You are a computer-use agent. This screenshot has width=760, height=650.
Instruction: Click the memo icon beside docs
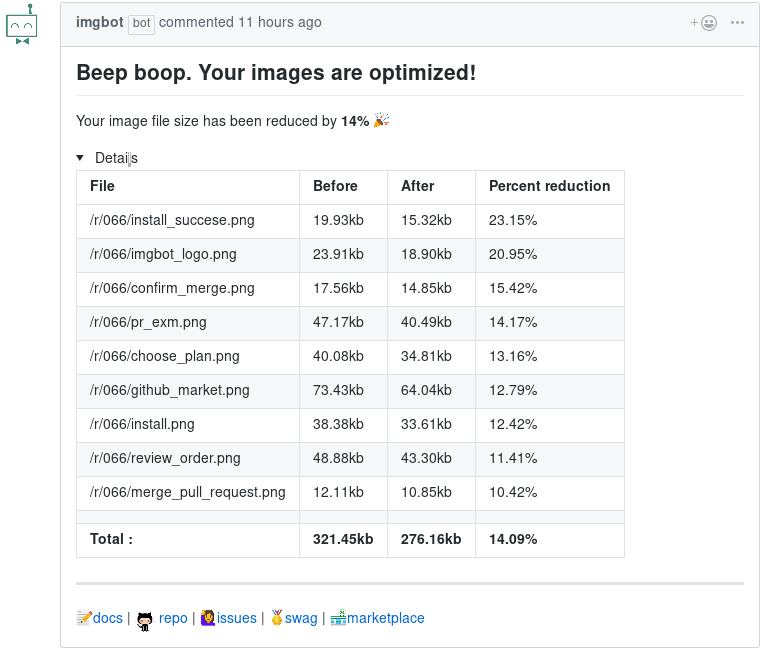(x=84, y=618)
